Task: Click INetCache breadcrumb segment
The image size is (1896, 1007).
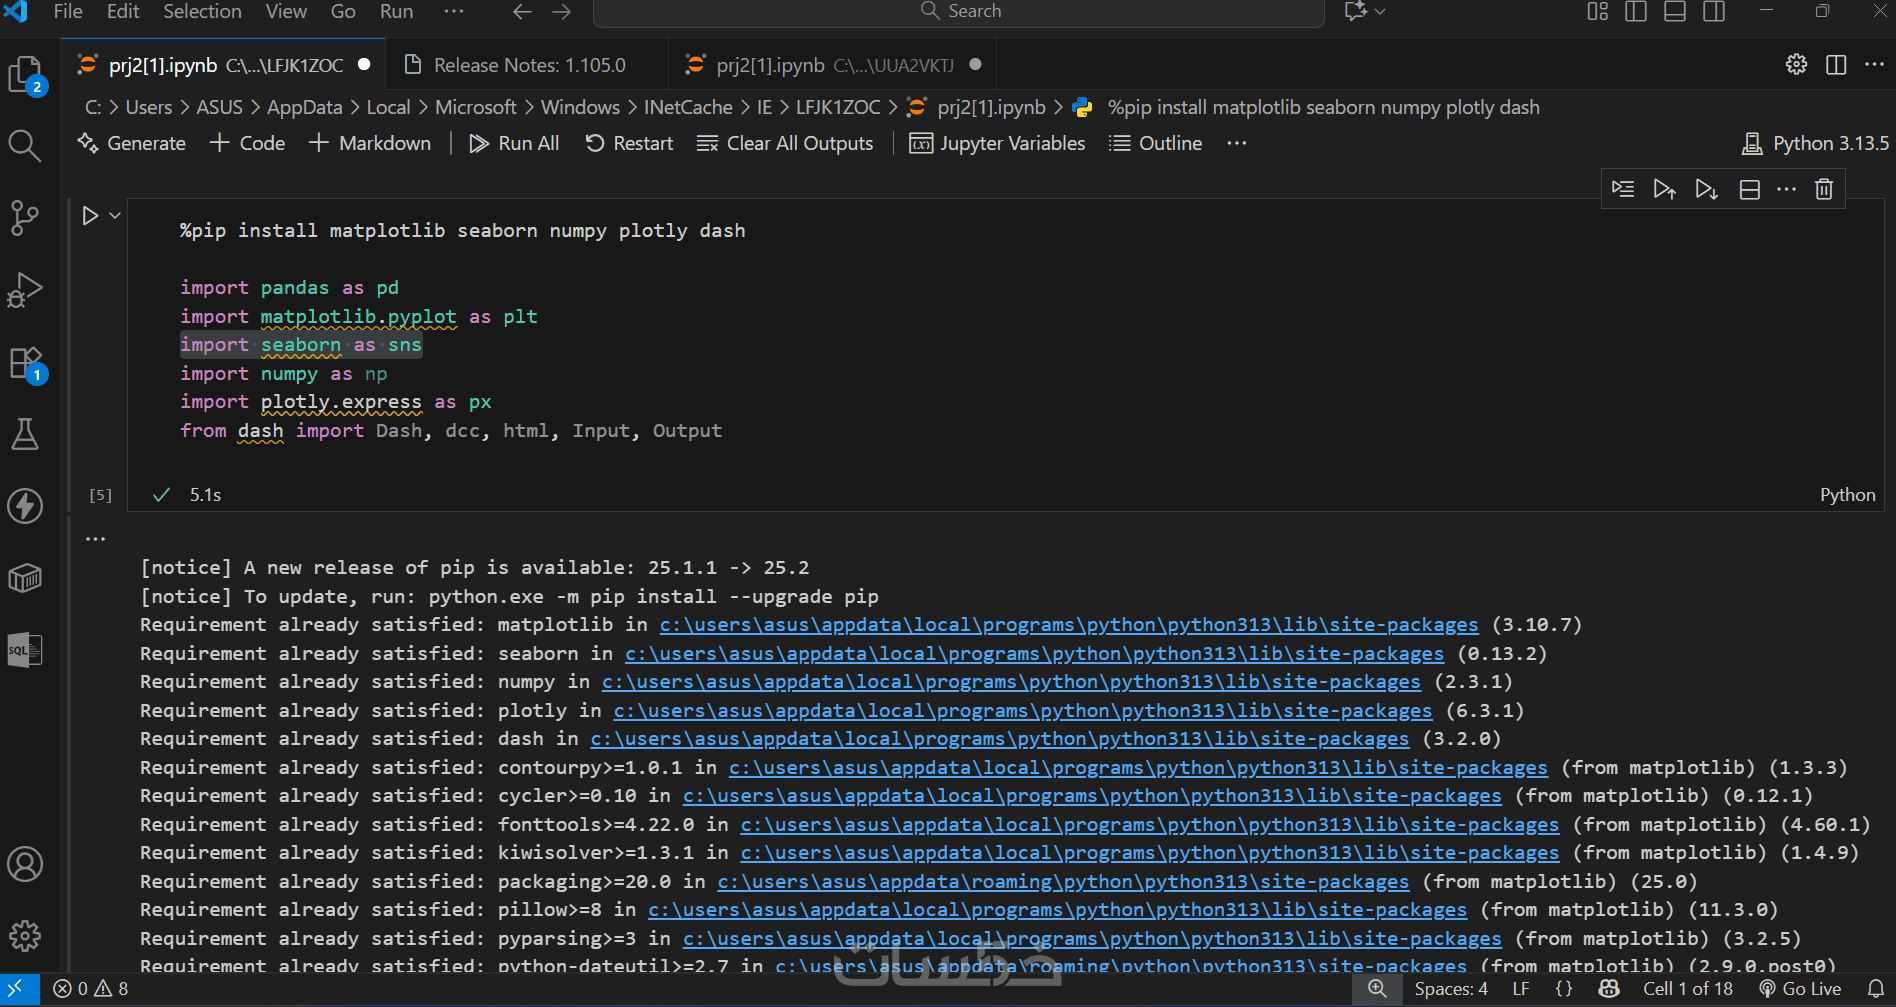Action: tap(688, 107)
